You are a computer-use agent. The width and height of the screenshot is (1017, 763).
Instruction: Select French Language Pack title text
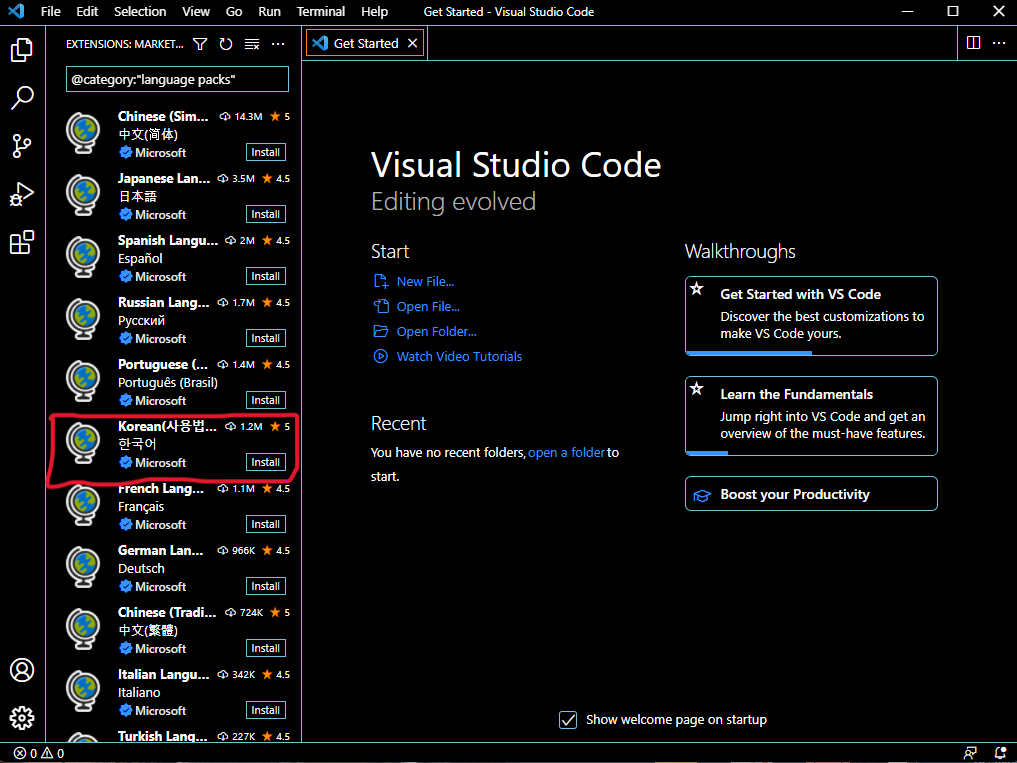161,489
